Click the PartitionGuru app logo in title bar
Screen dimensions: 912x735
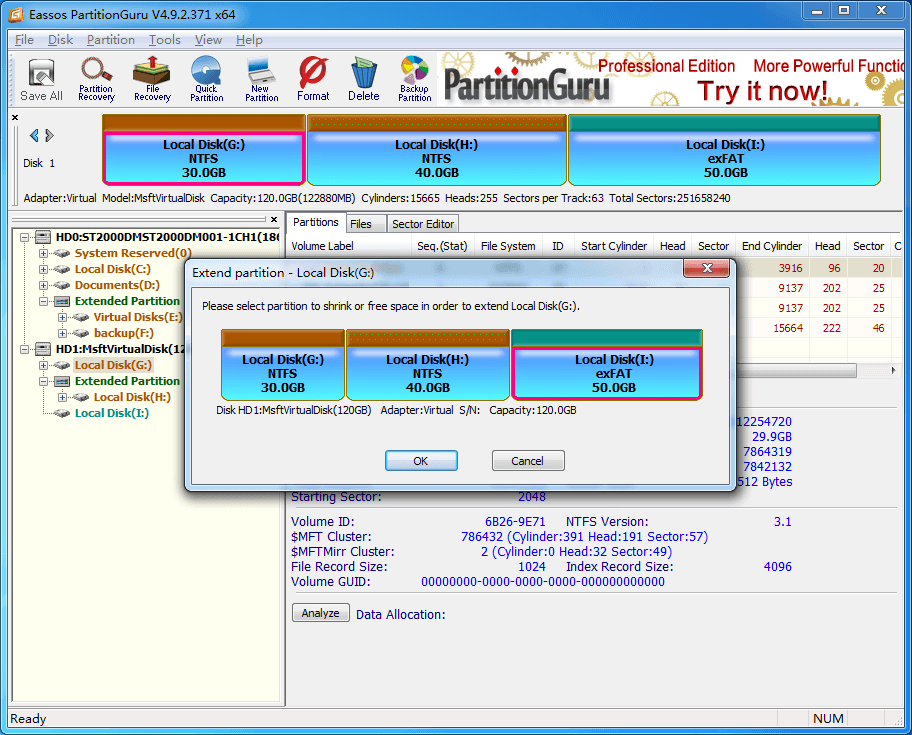tap(16, 14)
